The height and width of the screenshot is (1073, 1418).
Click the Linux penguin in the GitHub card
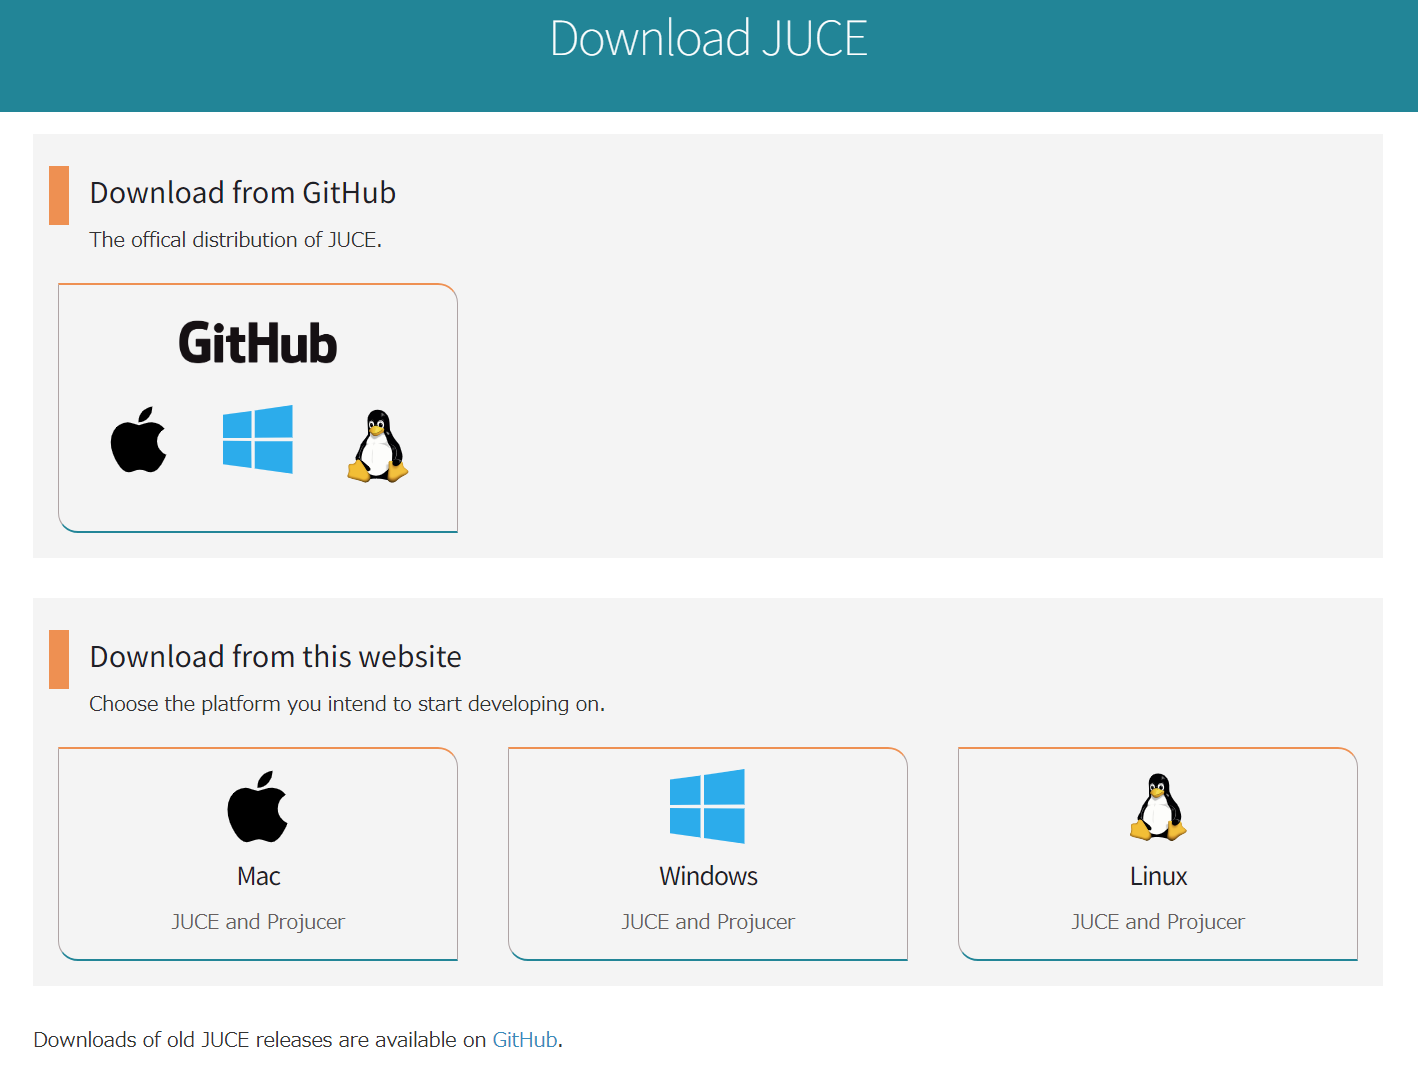click(x=378, y=446)
